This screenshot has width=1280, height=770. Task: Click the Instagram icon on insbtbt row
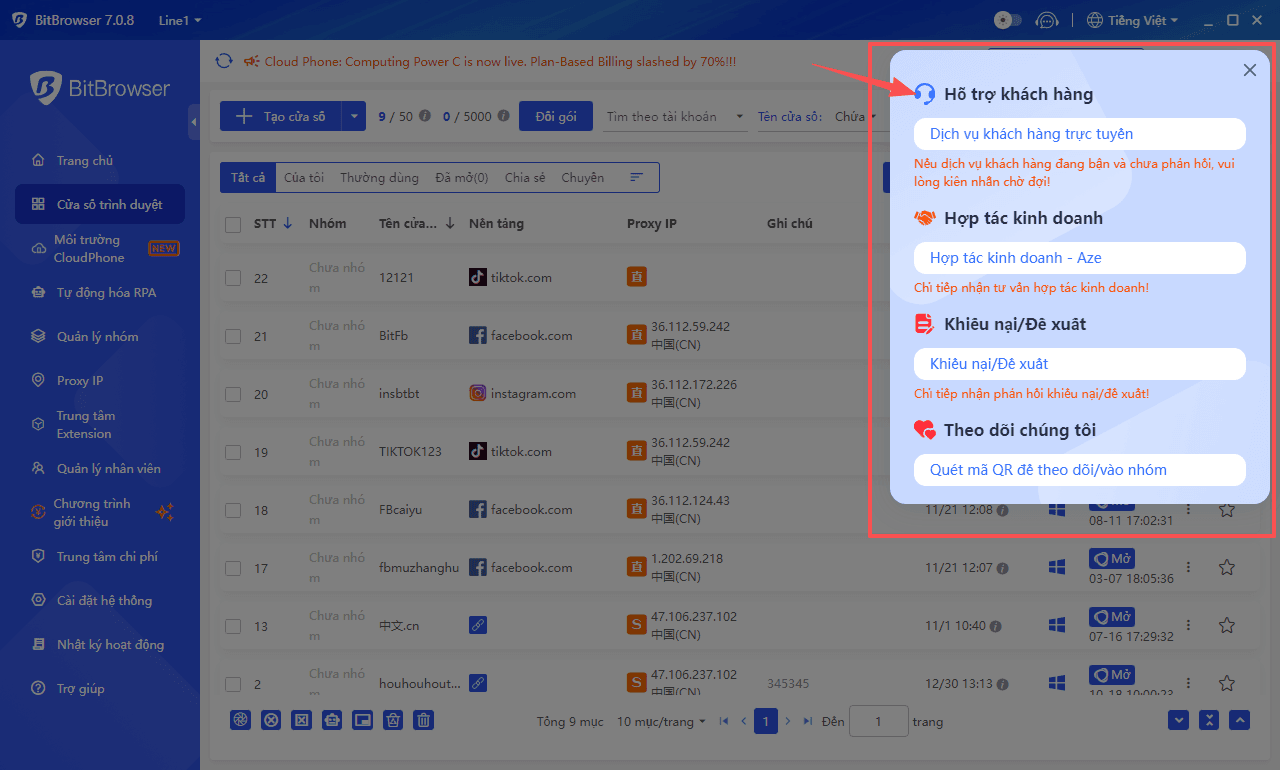[x=478, y=393]
